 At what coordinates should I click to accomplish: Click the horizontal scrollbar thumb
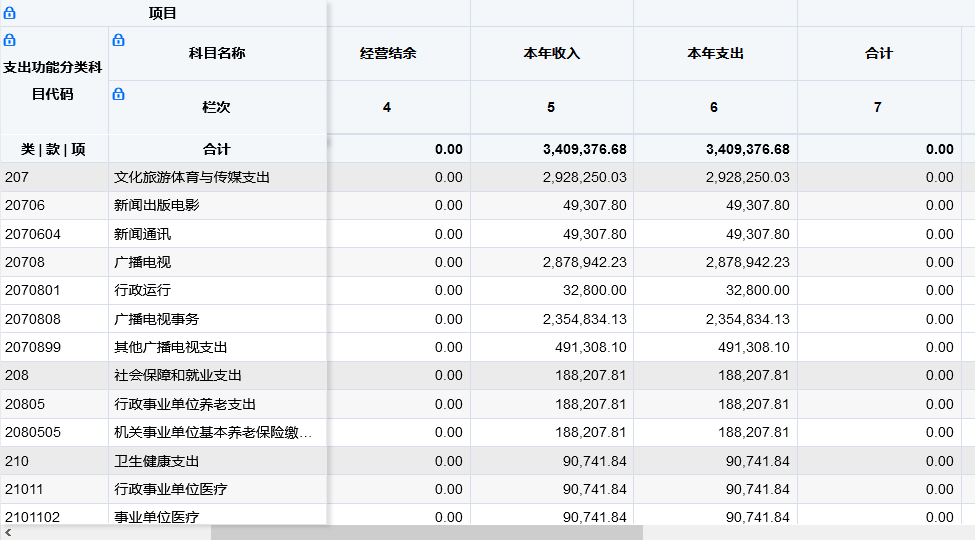427,533
